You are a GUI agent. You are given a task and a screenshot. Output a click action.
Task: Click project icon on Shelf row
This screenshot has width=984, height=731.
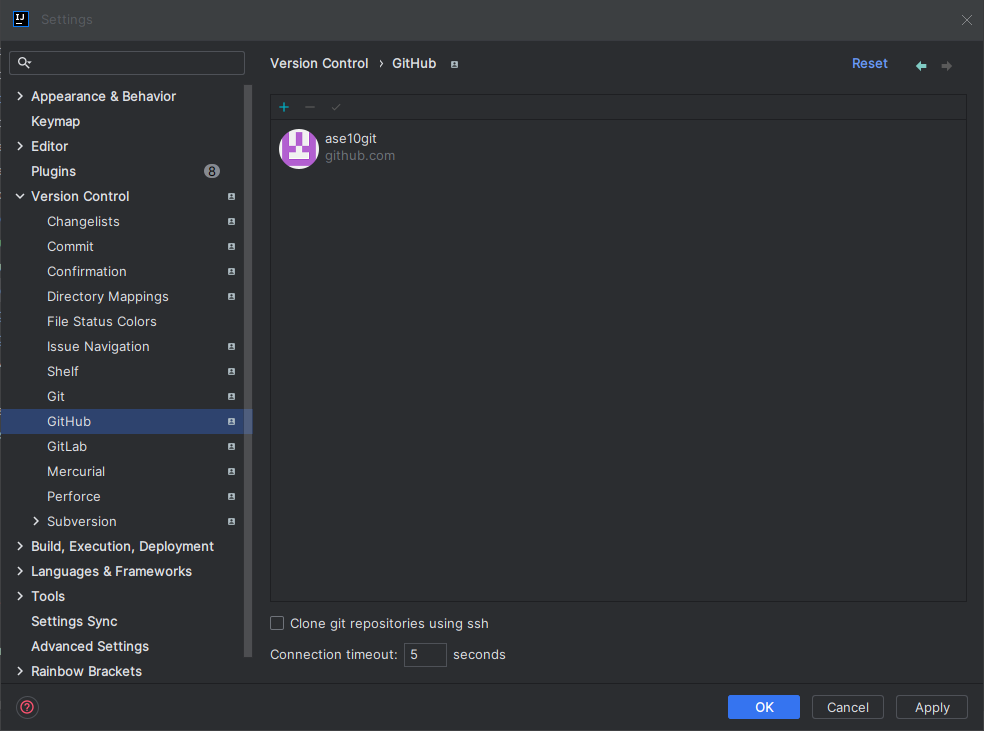(232, 371)
